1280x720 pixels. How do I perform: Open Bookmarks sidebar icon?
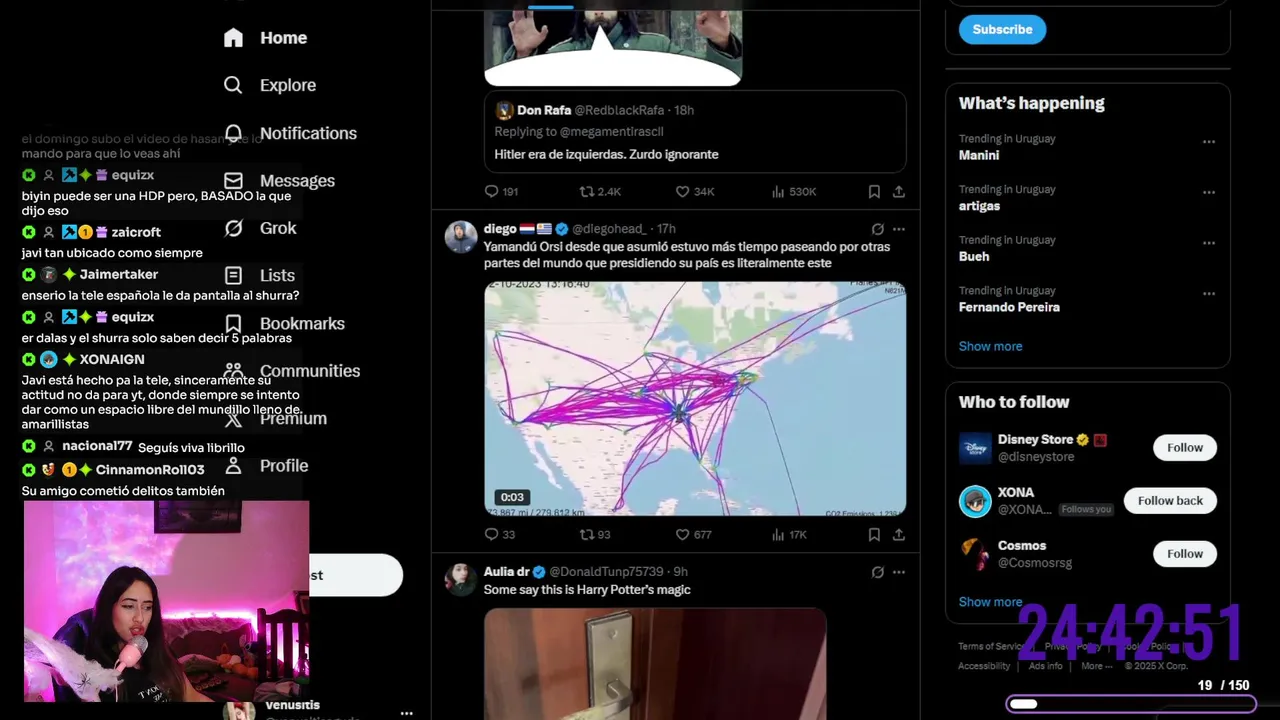point(233,323)
